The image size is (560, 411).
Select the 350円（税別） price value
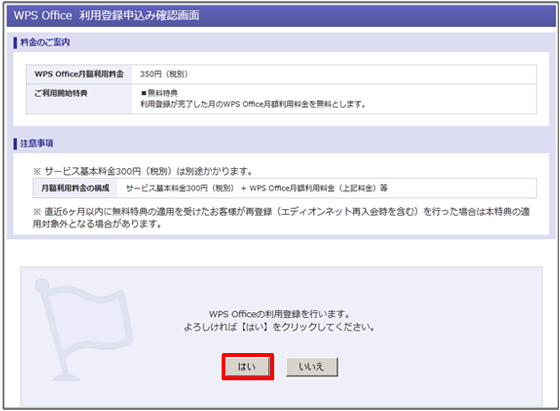pos(164,74)
